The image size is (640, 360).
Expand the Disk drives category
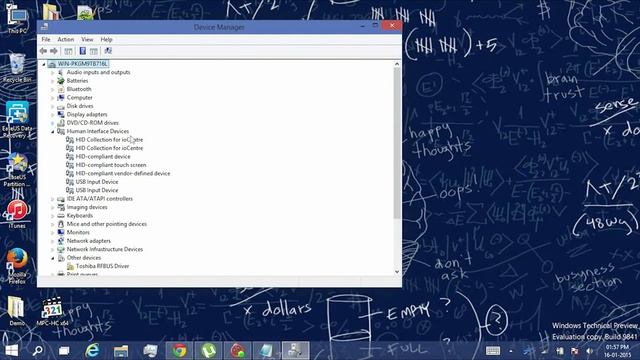pos(53,106)
